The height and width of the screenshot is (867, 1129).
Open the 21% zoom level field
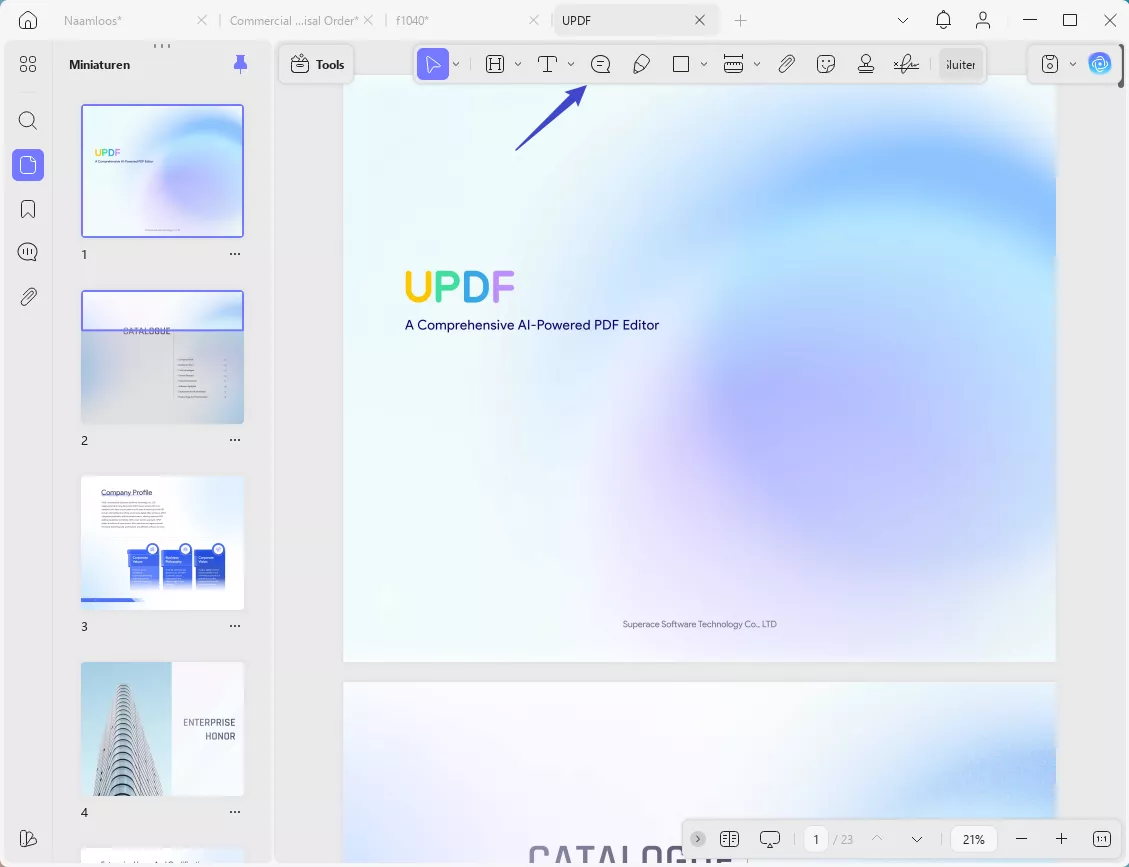tap(973, 839)
